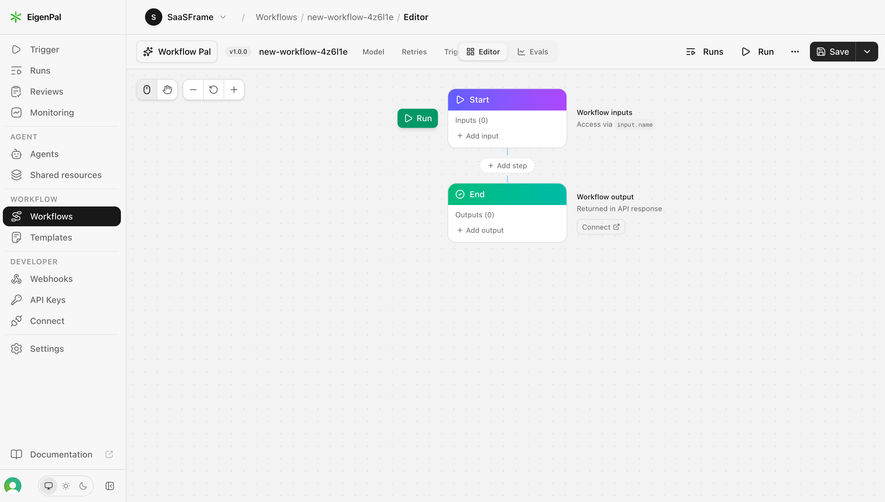This screenshot has width=885, height=502.
Task: Select the hand pan tool
Action: (x=167, y=90)
